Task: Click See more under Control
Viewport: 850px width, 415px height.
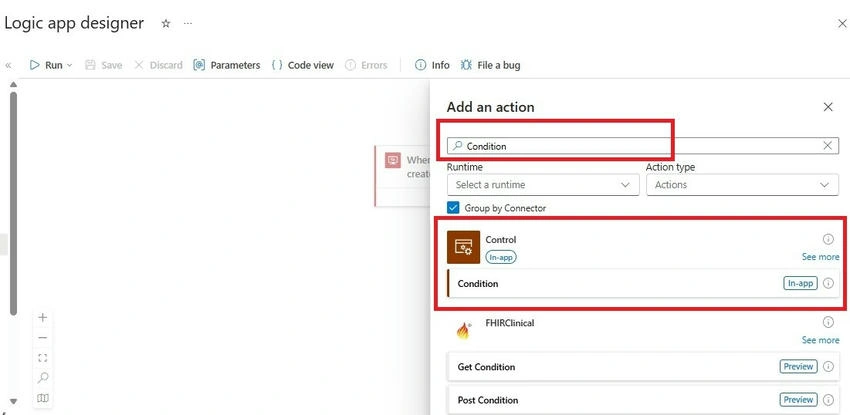Action: [x=820, y=257]
